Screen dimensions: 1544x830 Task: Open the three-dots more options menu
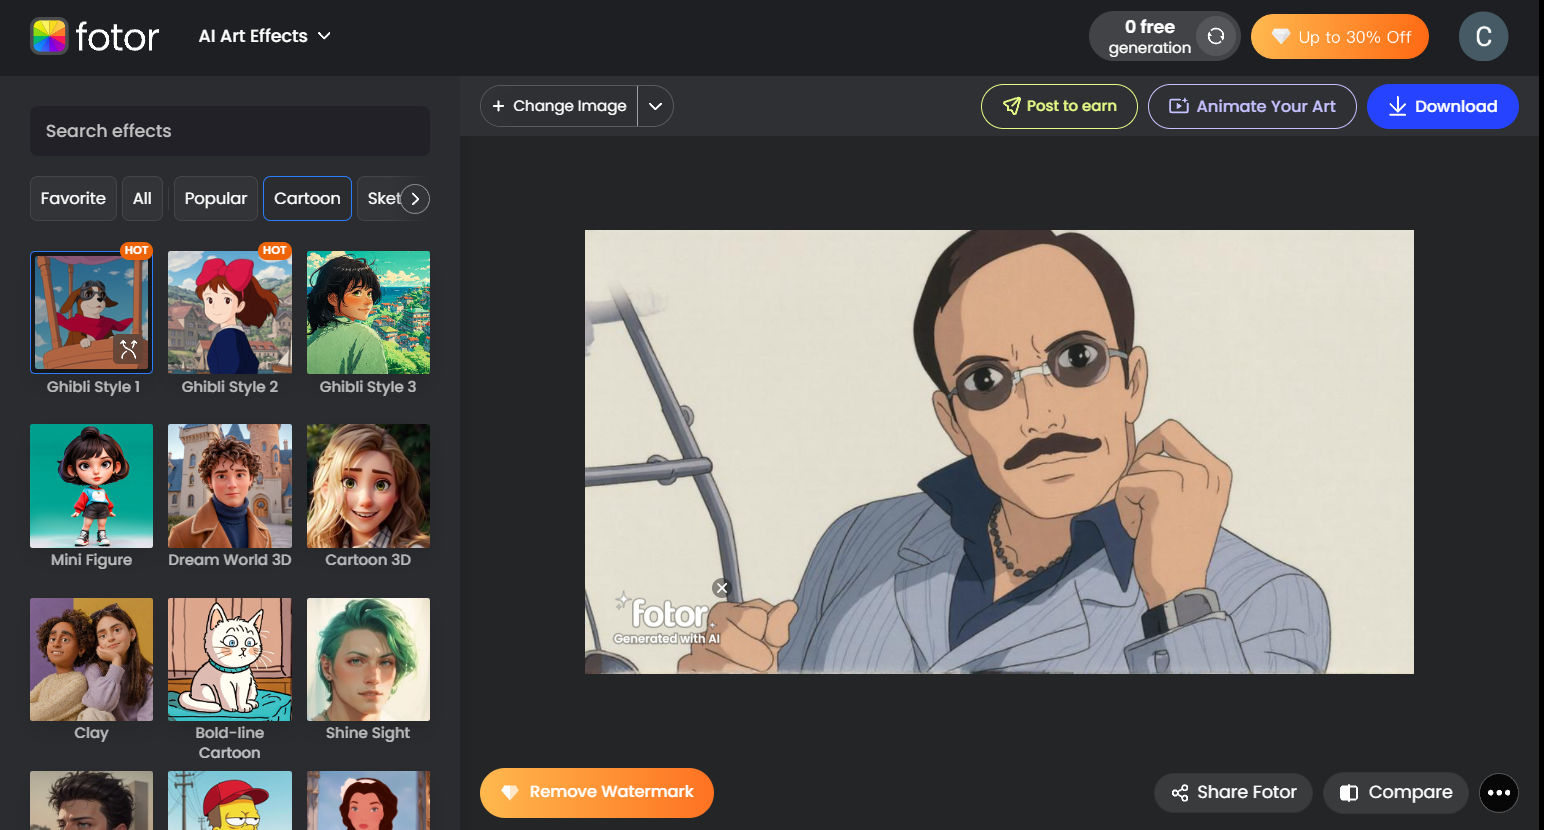[x=1499, y=793]
